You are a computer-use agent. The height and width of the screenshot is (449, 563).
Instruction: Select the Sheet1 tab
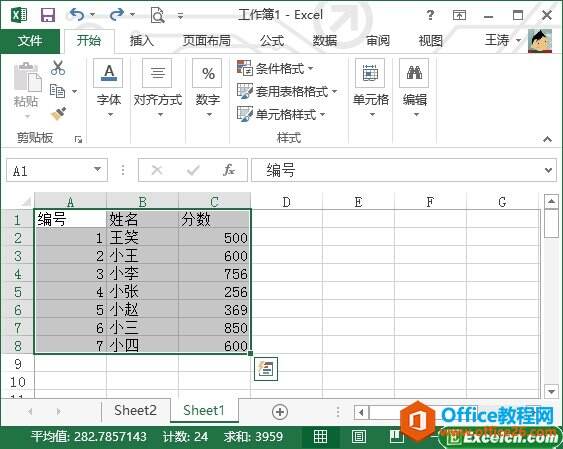click(x=204, y=410)
